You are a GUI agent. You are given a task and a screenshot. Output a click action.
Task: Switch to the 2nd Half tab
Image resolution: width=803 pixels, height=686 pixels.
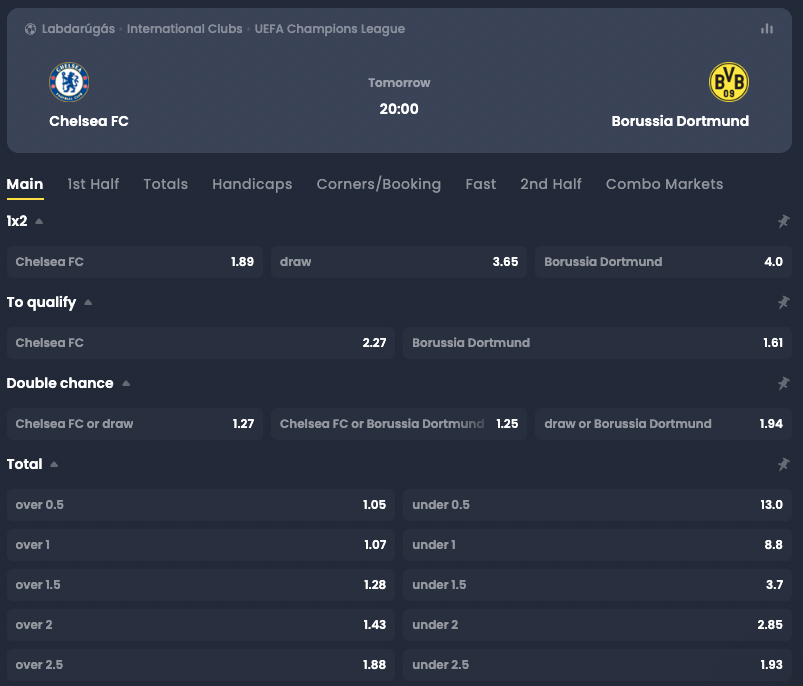point(551,184)
